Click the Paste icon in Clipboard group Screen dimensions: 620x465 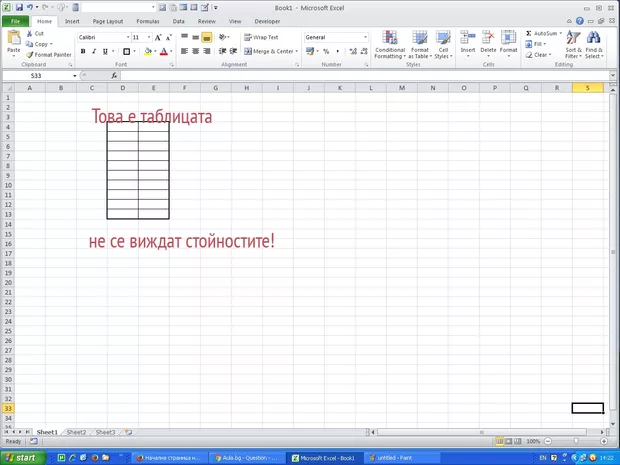click(13, 40)
